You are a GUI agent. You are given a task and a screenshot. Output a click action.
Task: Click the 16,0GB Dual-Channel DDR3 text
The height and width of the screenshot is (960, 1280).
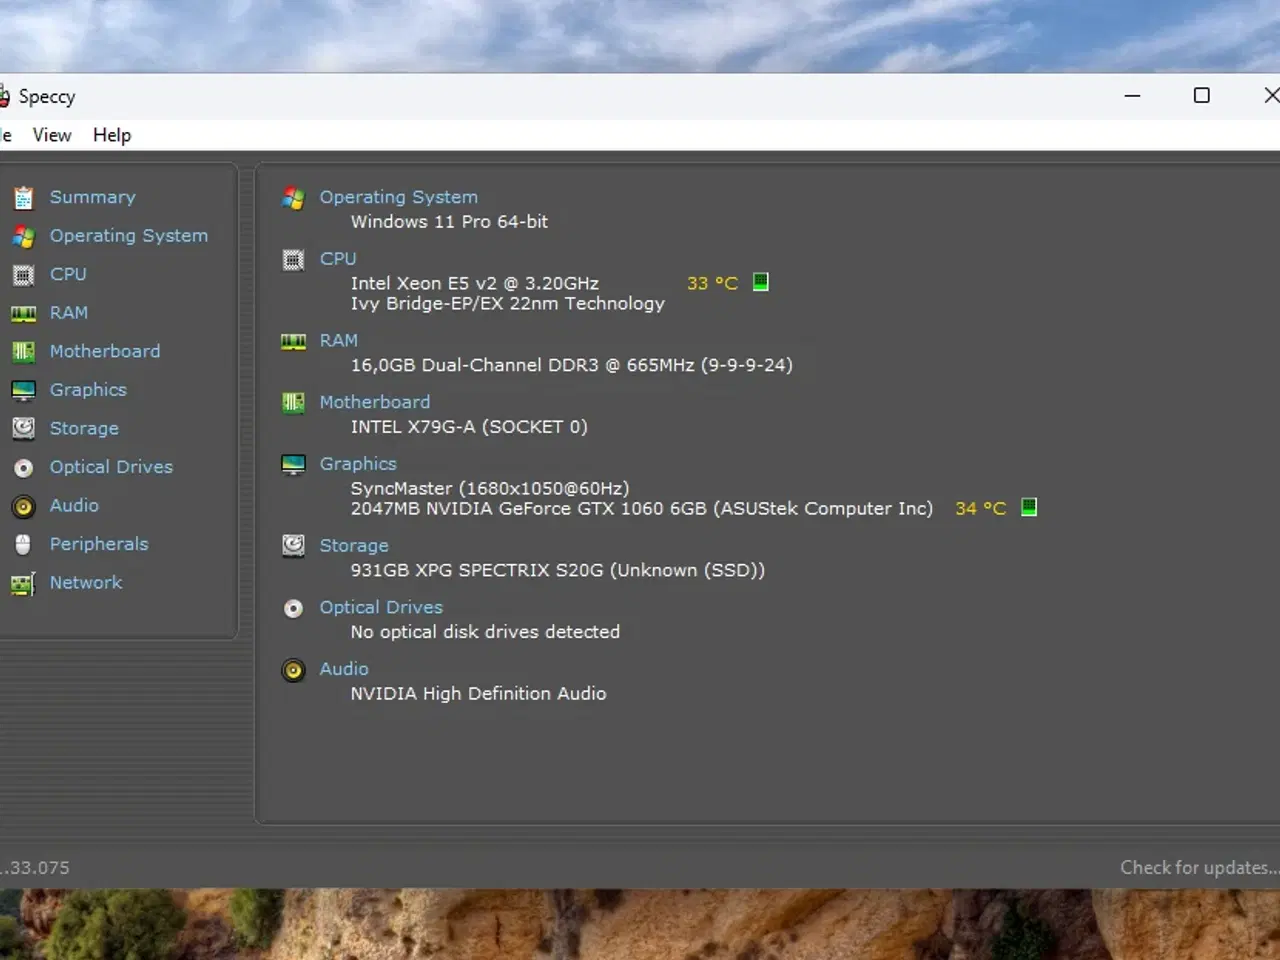[571, 366]
